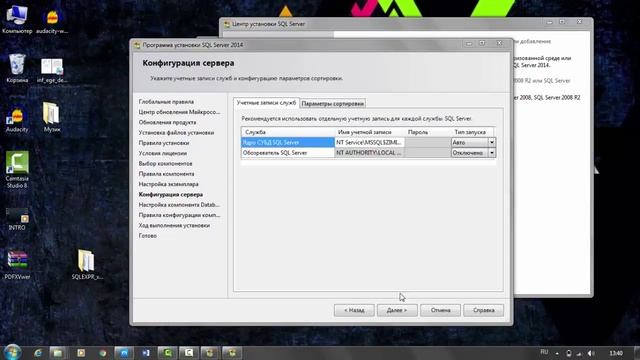
Task: Switch to the white Camtasia Recorder taskbar icon
Action: pyautogui.click(x=189, y=353)
